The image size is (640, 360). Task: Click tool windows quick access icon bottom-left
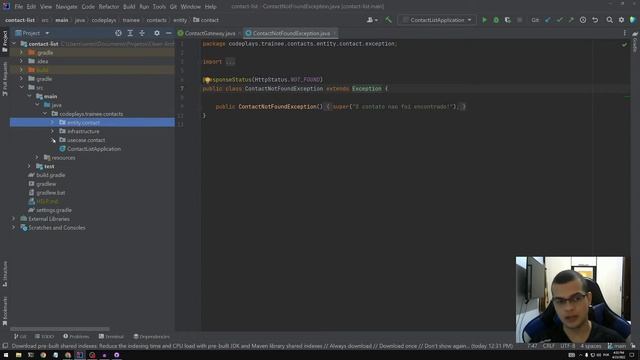point(5,346)
